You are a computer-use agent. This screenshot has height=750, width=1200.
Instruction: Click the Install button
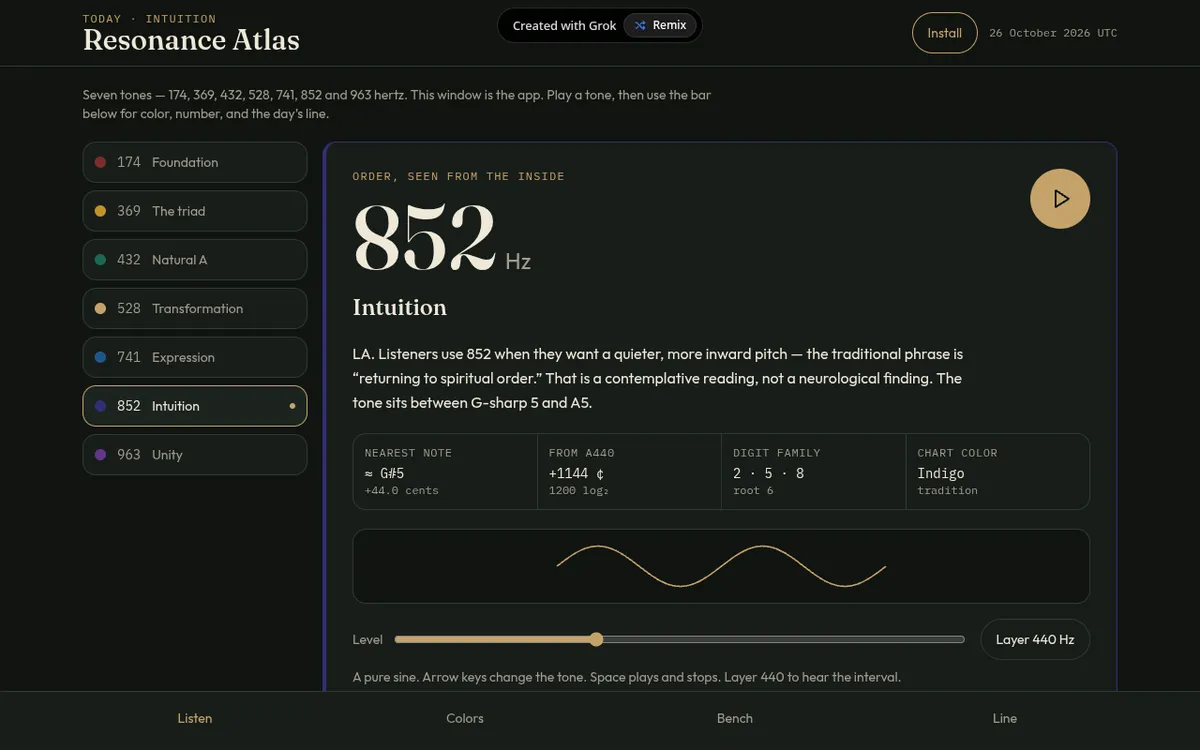[944, 33]
